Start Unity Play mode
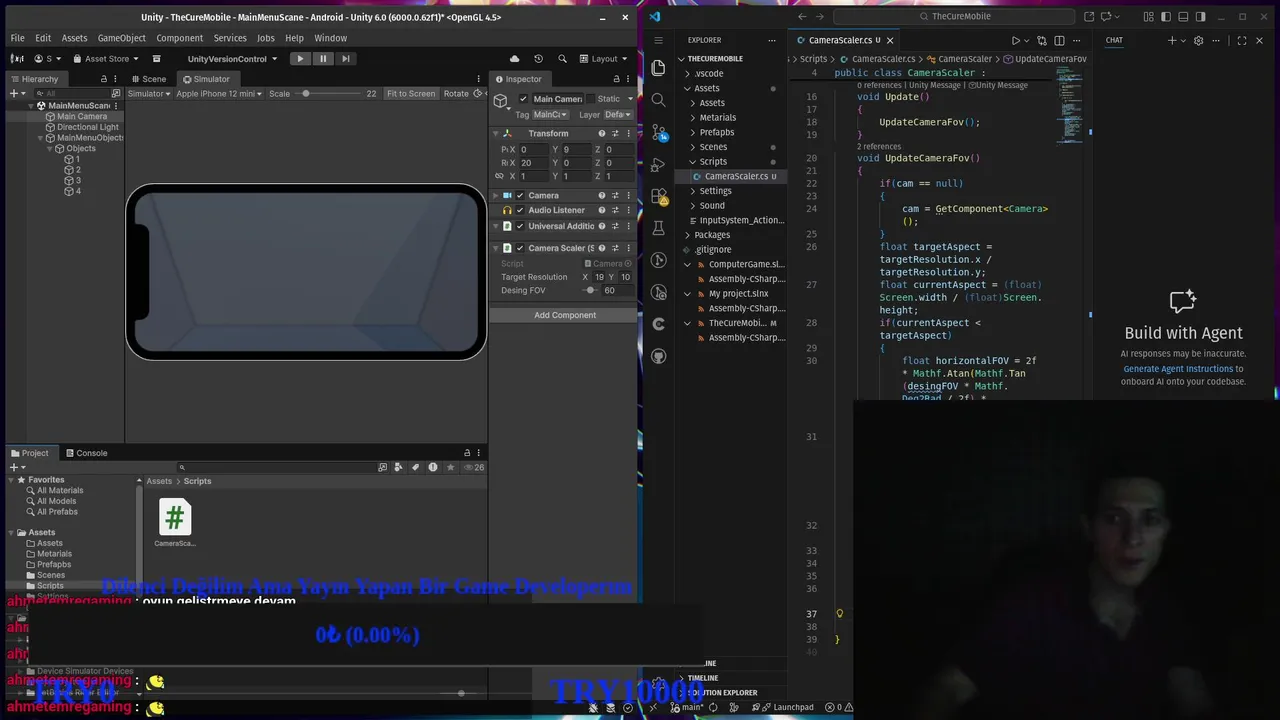This screenshot has height=720, width=1280. point(300,59)
